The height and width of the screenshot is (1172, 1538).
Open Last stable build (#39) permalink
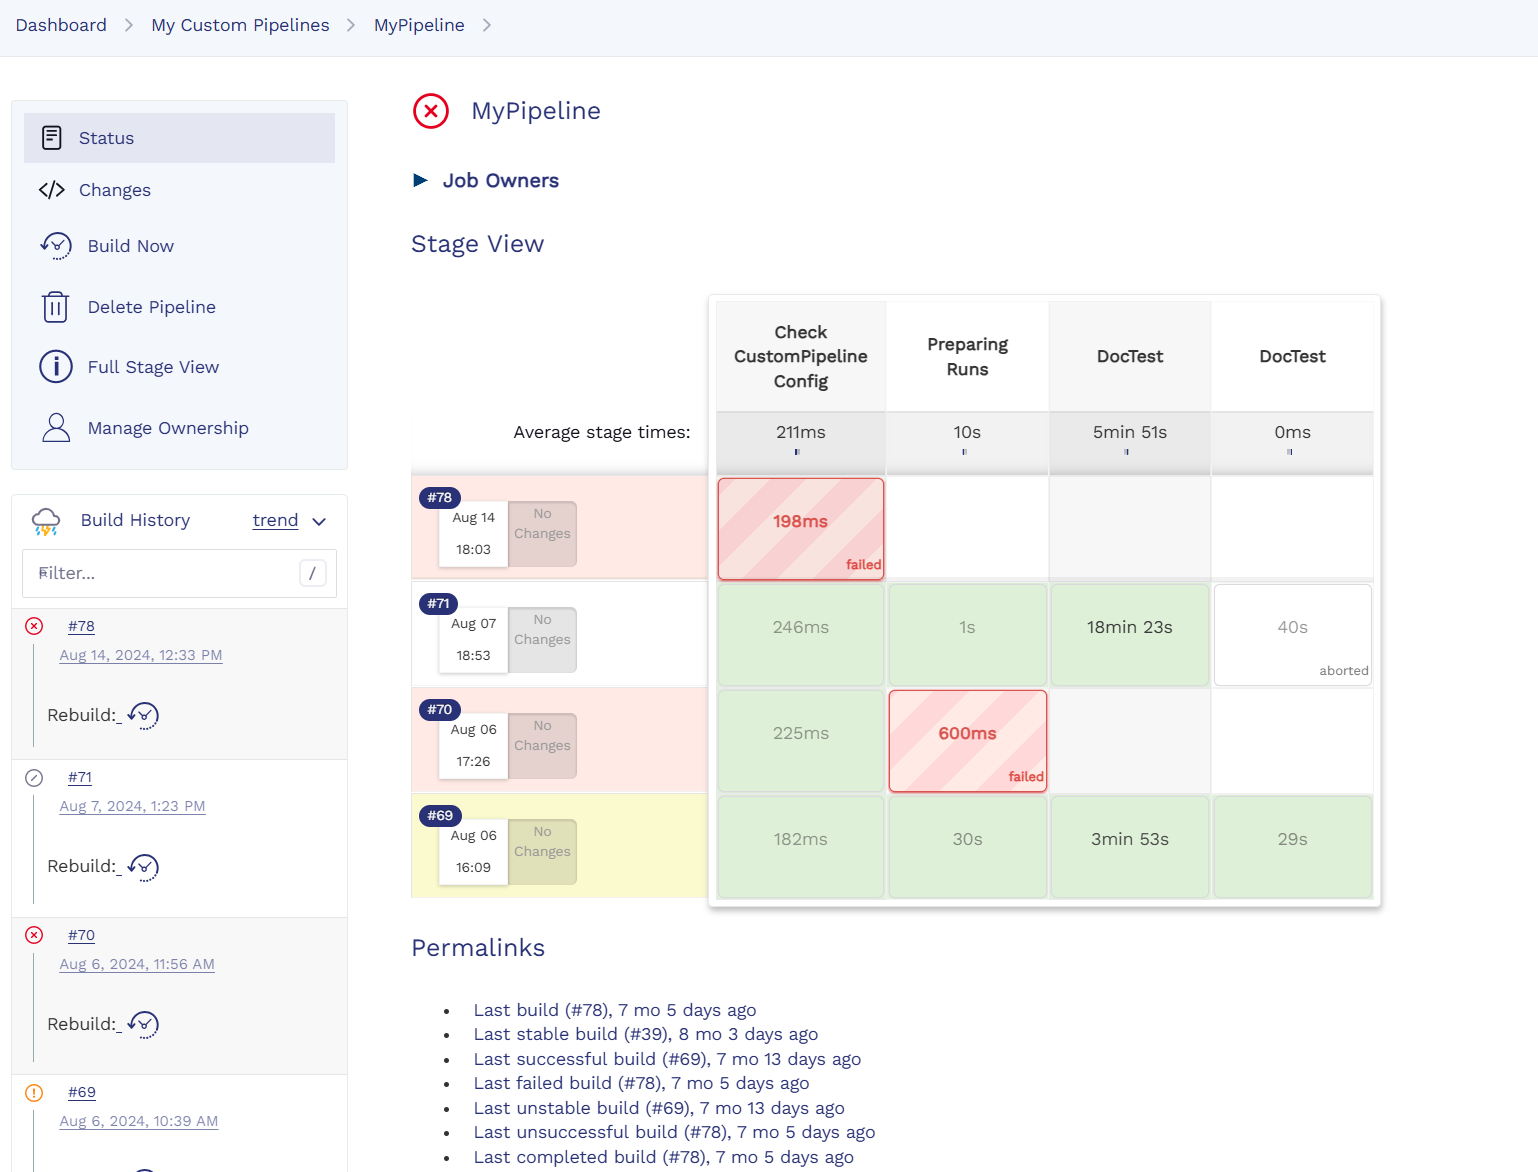[x=646, y=1034]
